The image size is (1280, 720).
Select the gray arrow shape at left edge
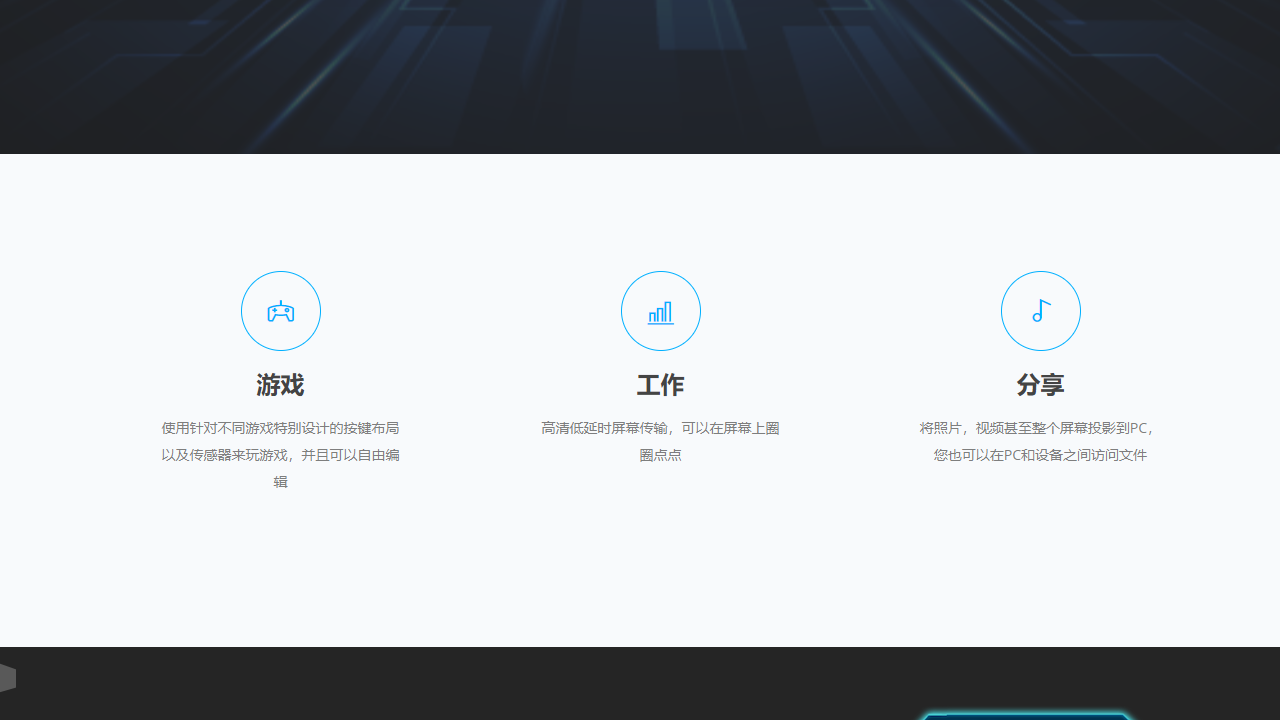tap(6, 677)
